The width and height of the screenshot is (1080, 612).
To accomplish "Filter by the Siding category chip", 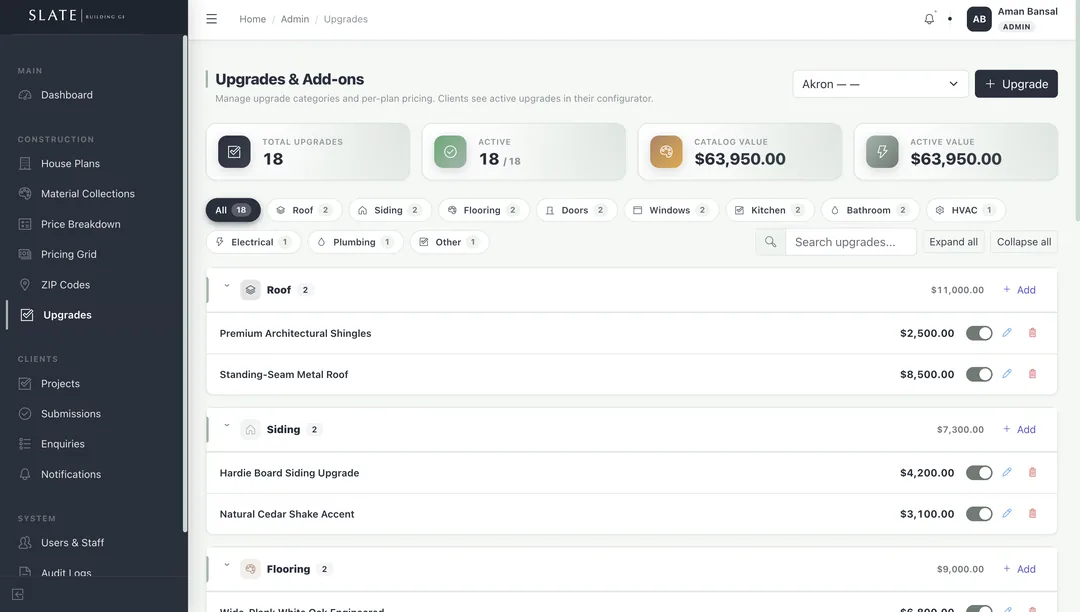I will point(390,210).
